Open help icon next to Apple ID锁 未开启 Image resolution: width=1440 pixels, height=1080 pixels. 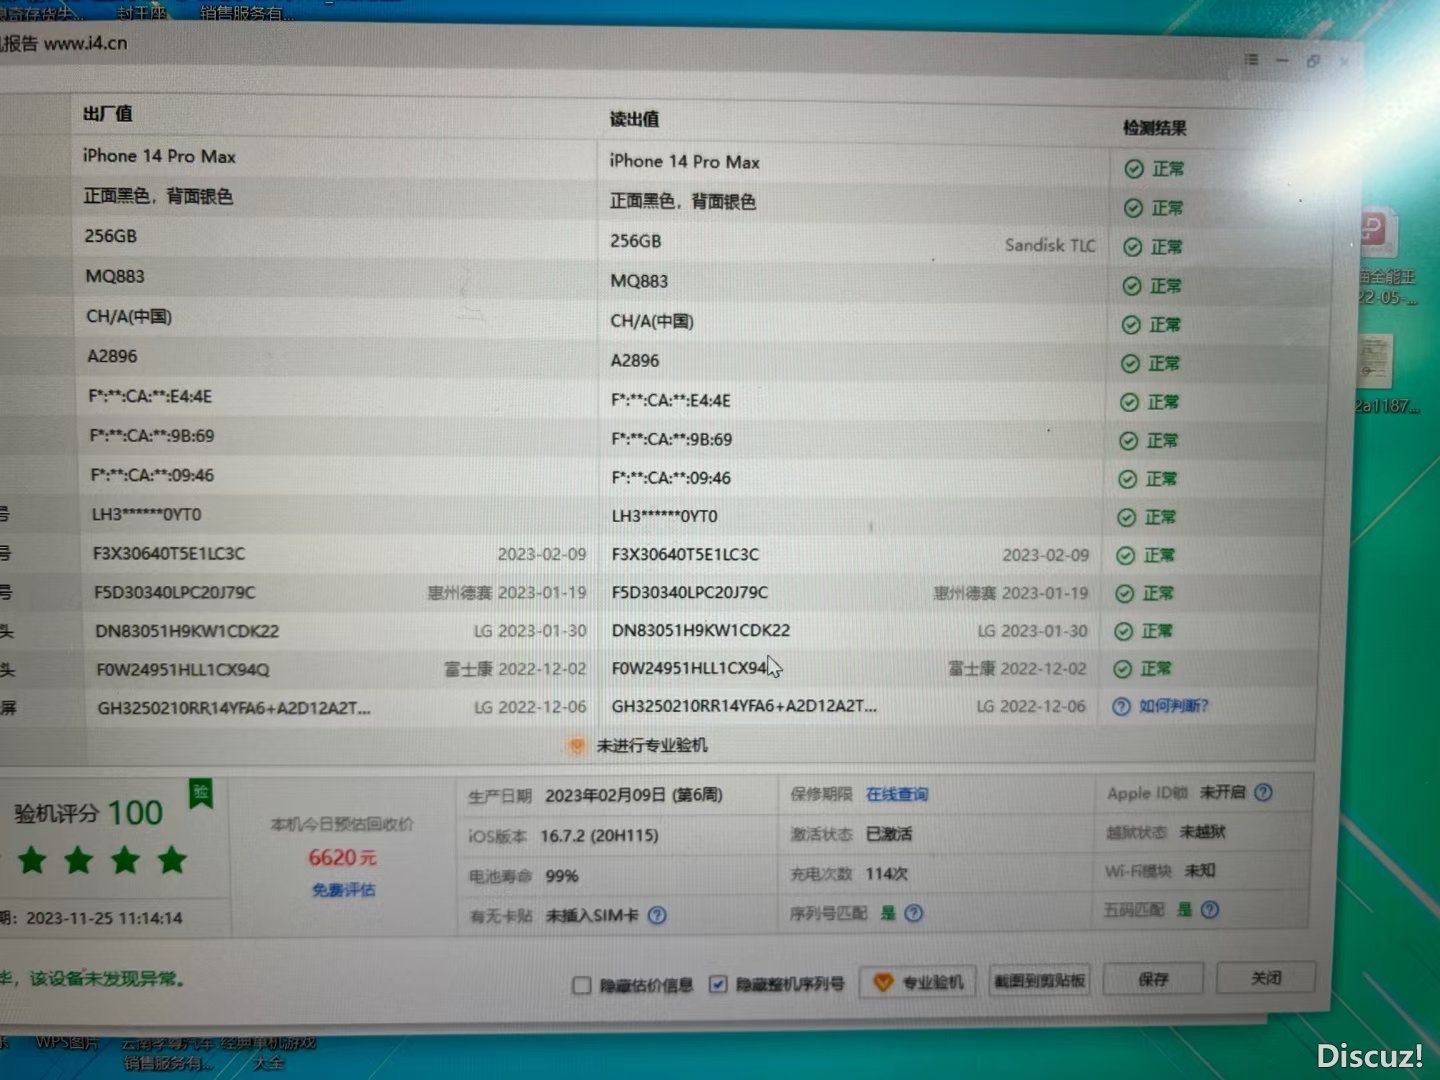[x=1263, y=792]
